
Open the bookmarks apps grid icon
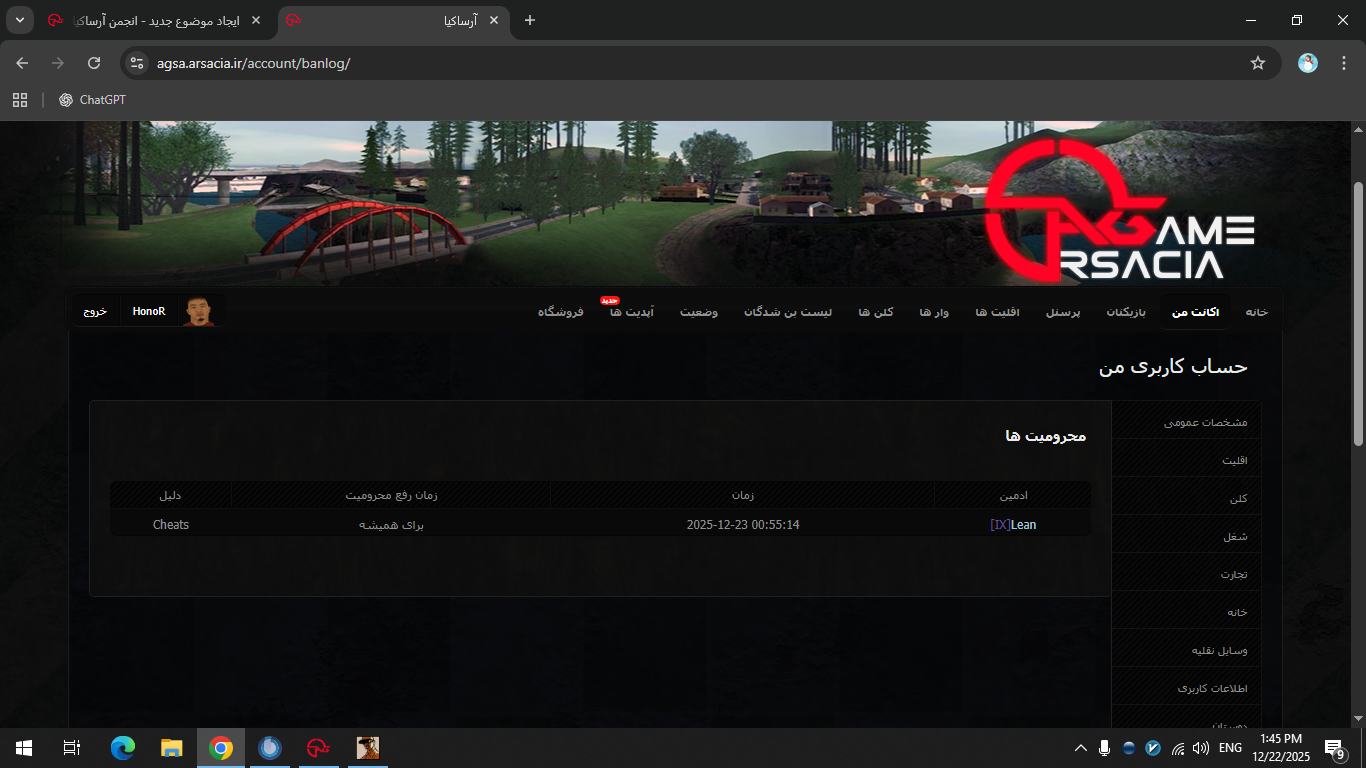[20, 100]
